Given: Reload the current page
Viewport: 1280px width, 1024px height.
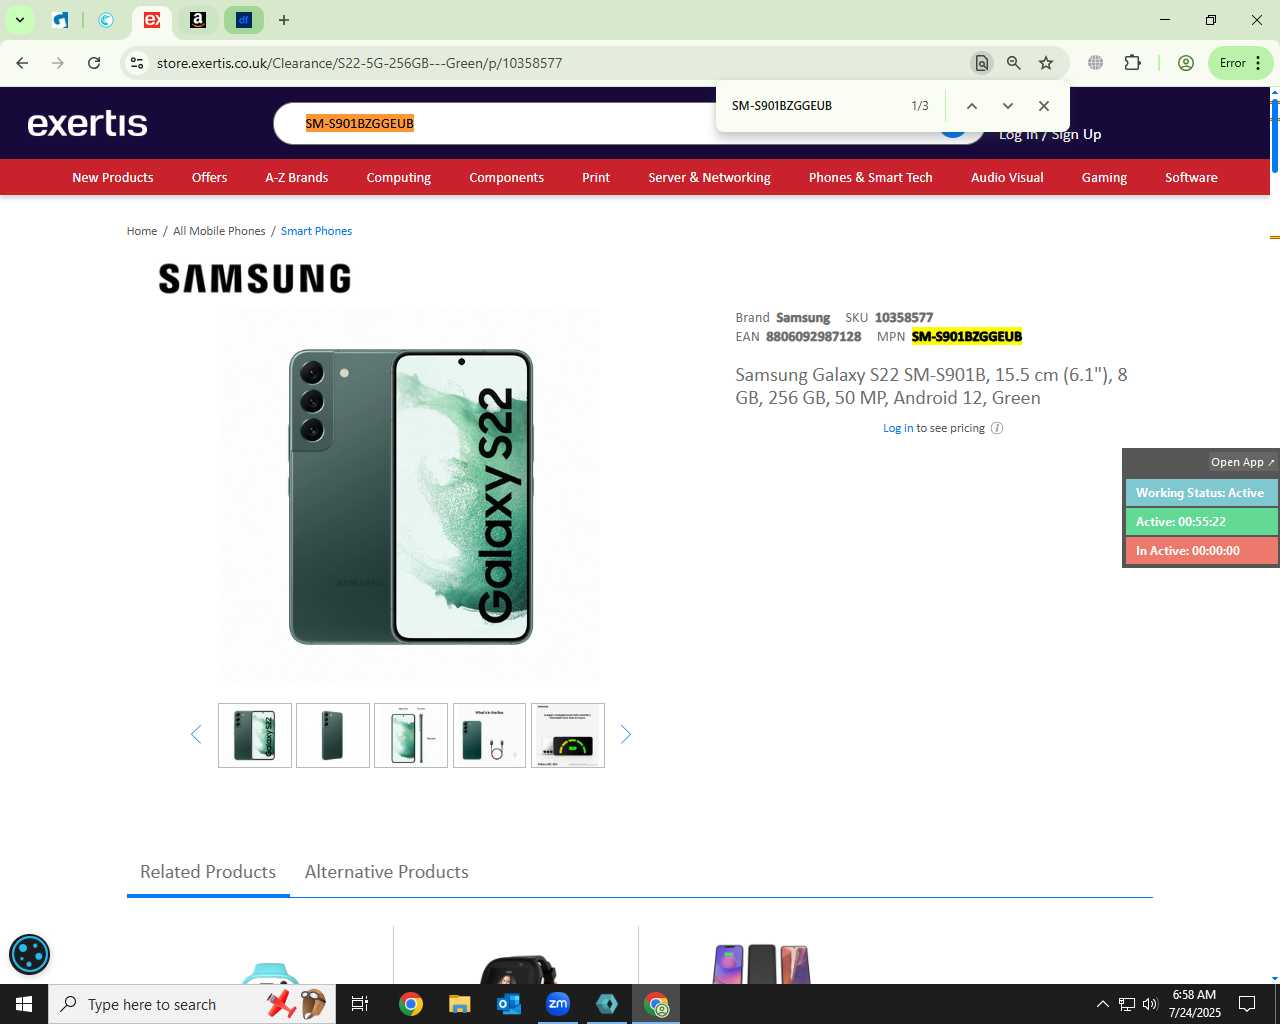Looking at the screenshot, I should point(94,63).
